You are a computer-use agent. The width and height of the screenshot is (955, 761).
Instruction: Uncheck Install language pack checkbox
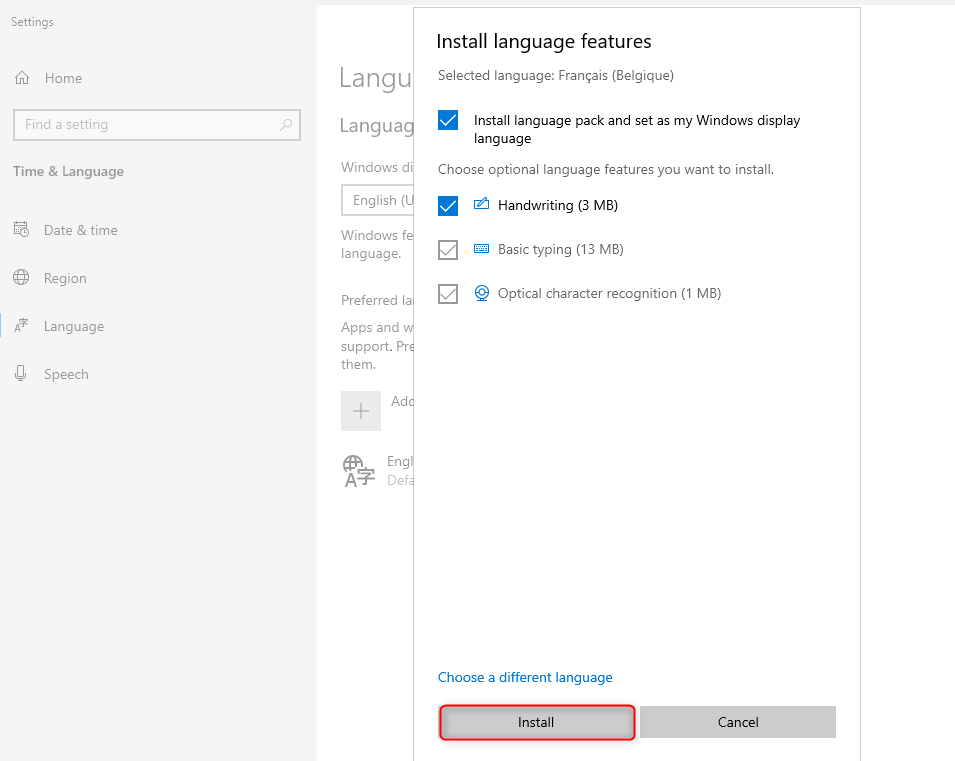point(448,120)
